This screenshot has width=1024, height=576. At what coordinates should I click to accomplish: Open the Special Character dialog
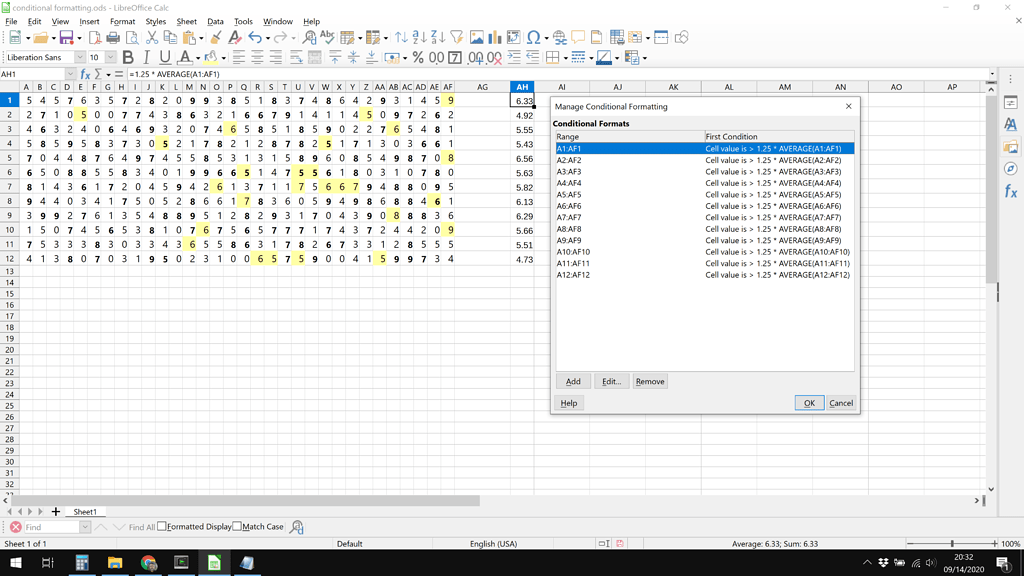(x=531, y=38)
